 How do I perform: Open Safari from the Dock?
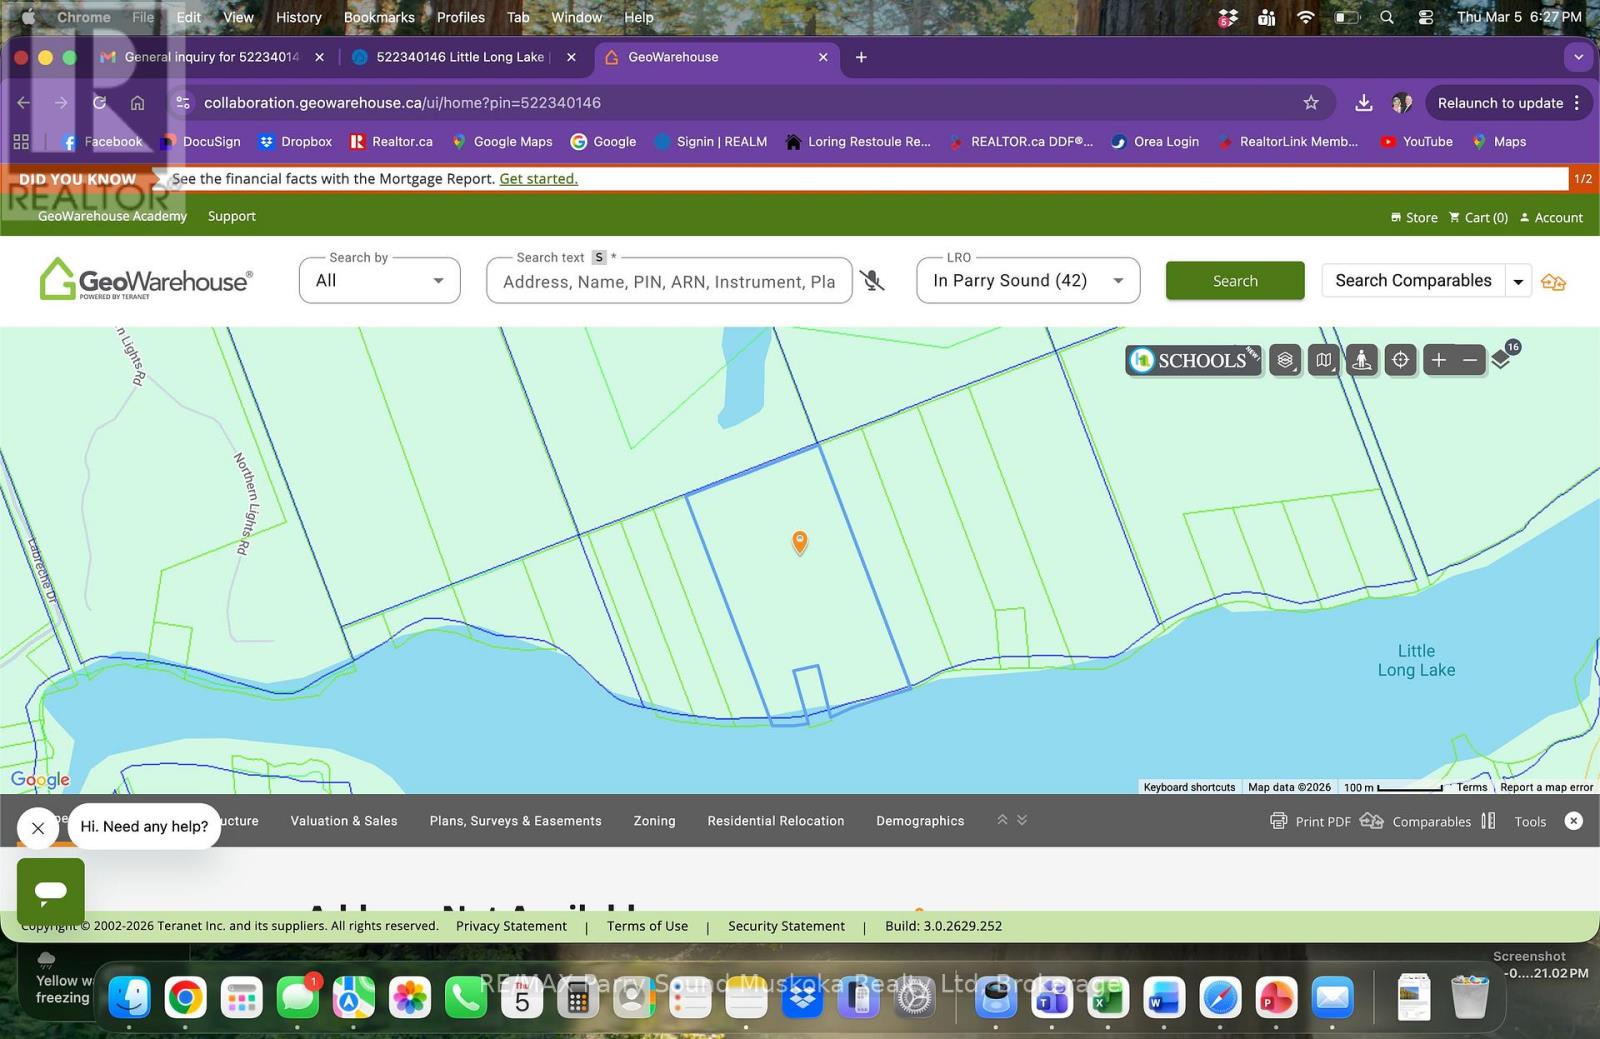tap(1221, 997)
